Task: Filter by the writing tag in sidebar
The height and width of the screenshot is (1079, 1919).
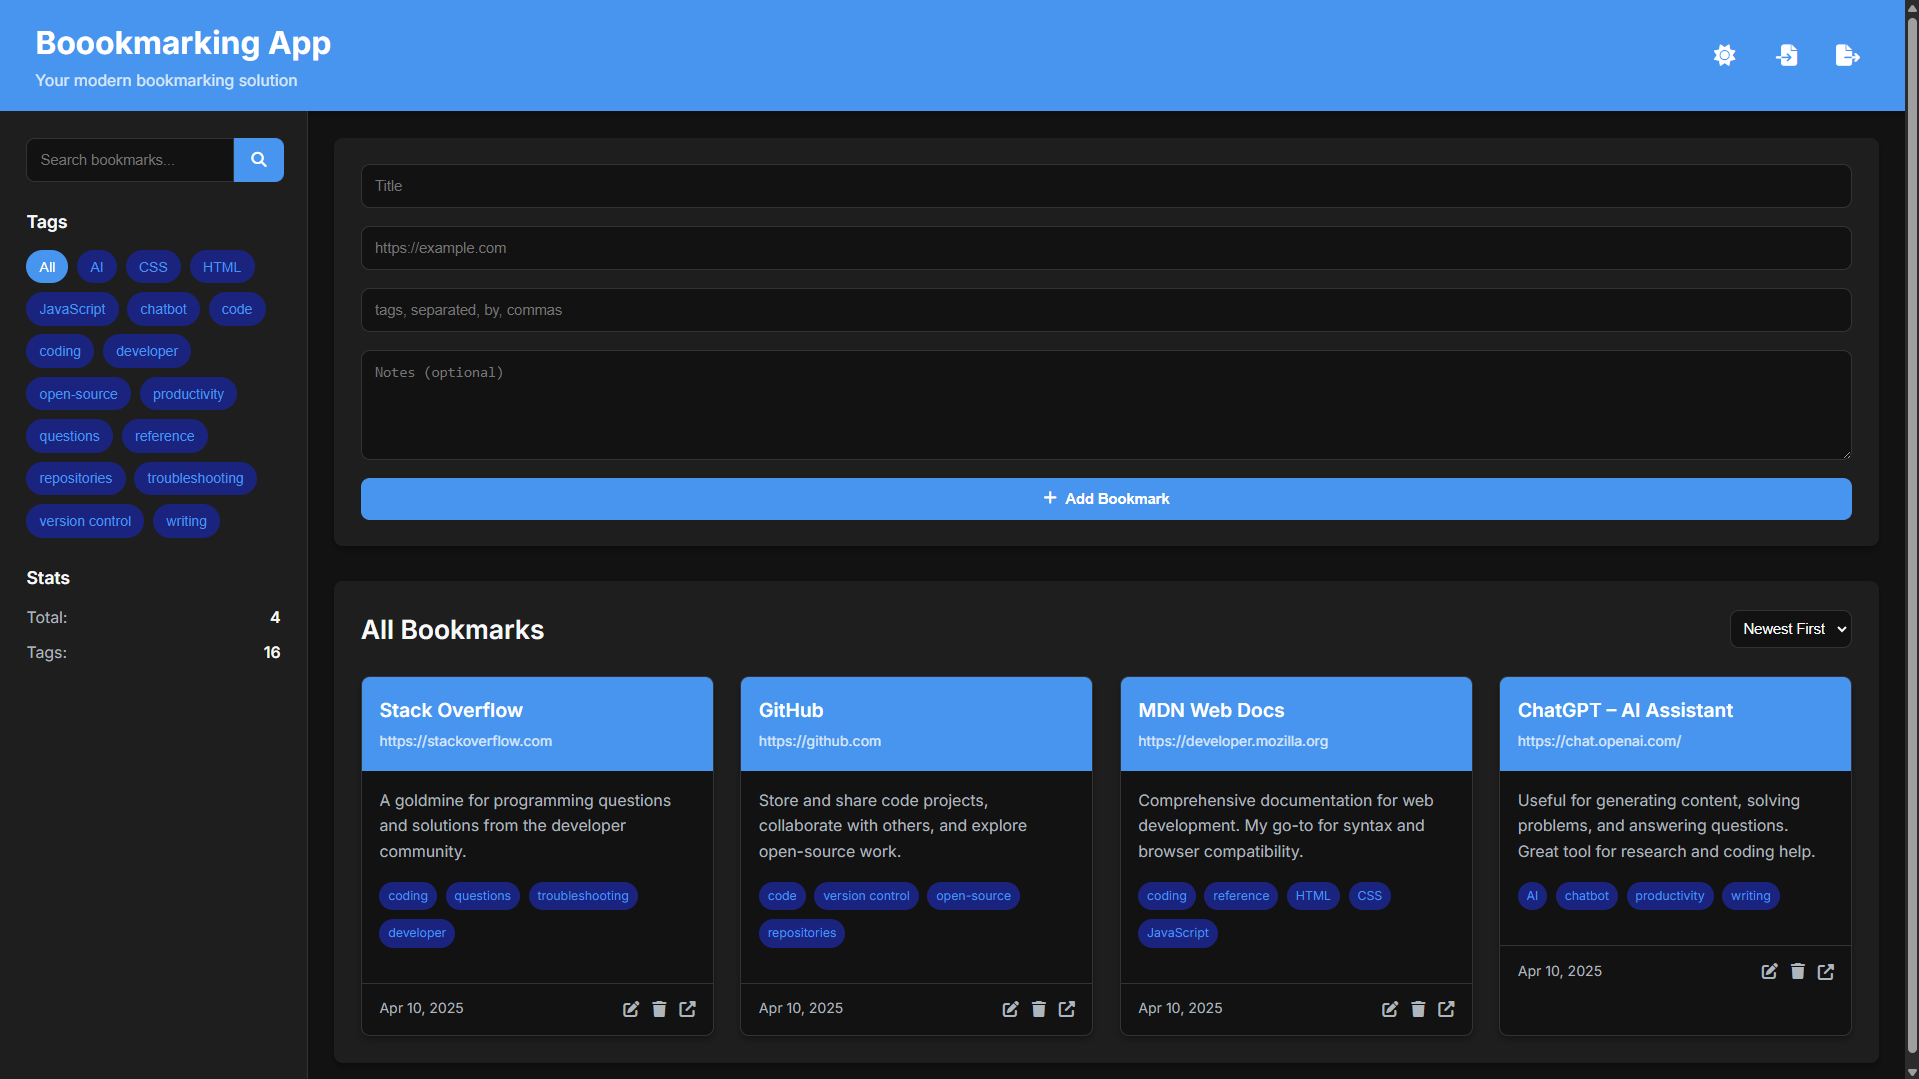Action: coord(186,521)
